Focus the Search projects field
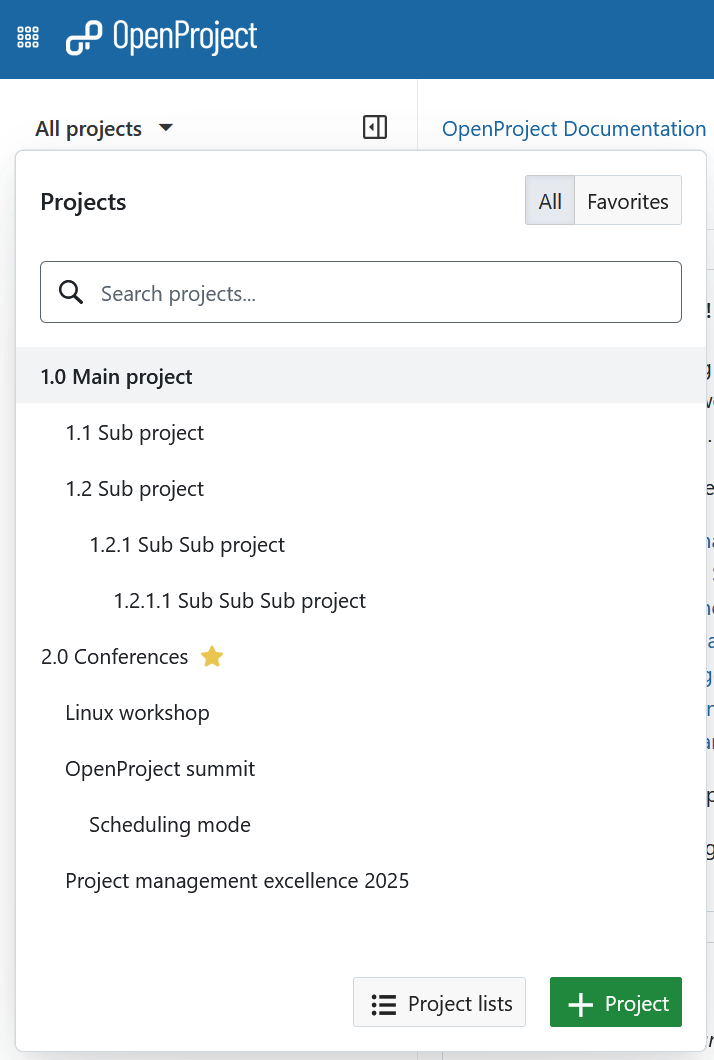 (380, 293)
